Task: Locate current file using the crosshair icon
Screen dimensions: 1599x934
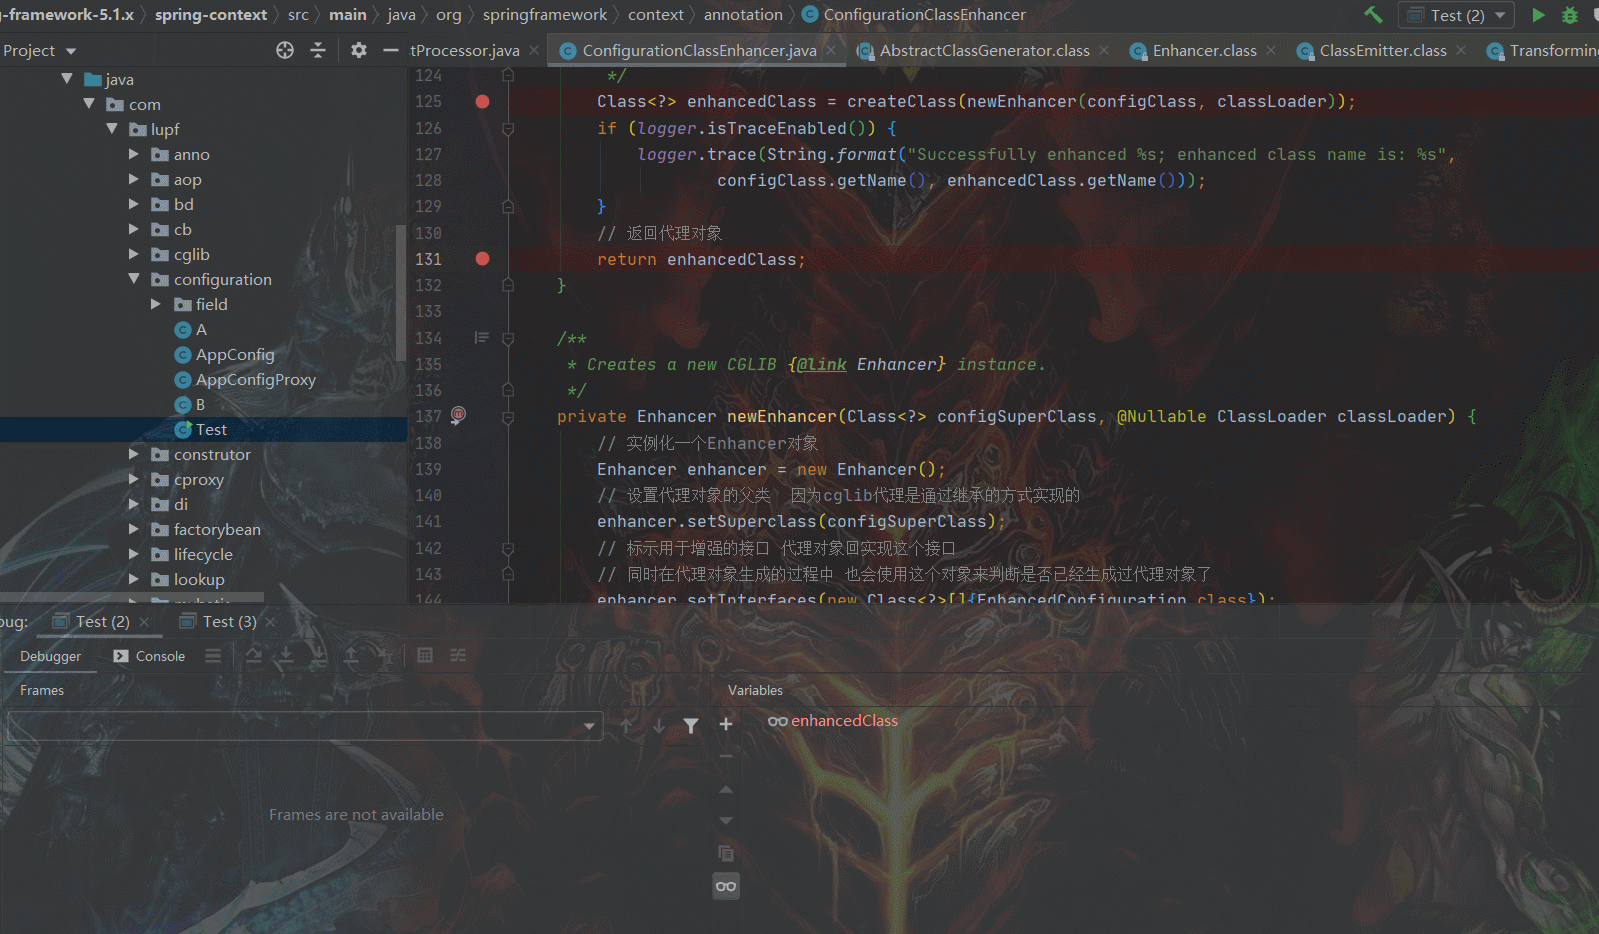Action: click(x=285, y=50)
